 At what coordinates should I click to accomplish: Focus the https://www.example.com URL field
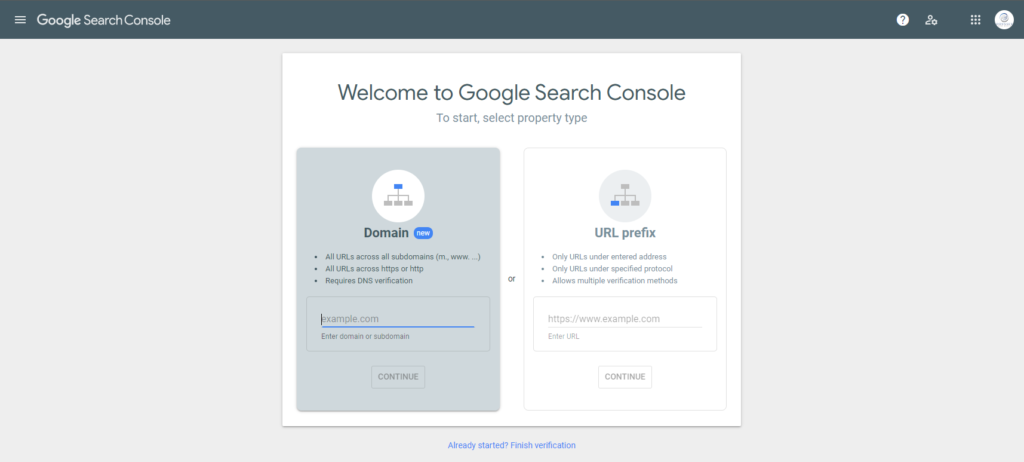(625, 319)
